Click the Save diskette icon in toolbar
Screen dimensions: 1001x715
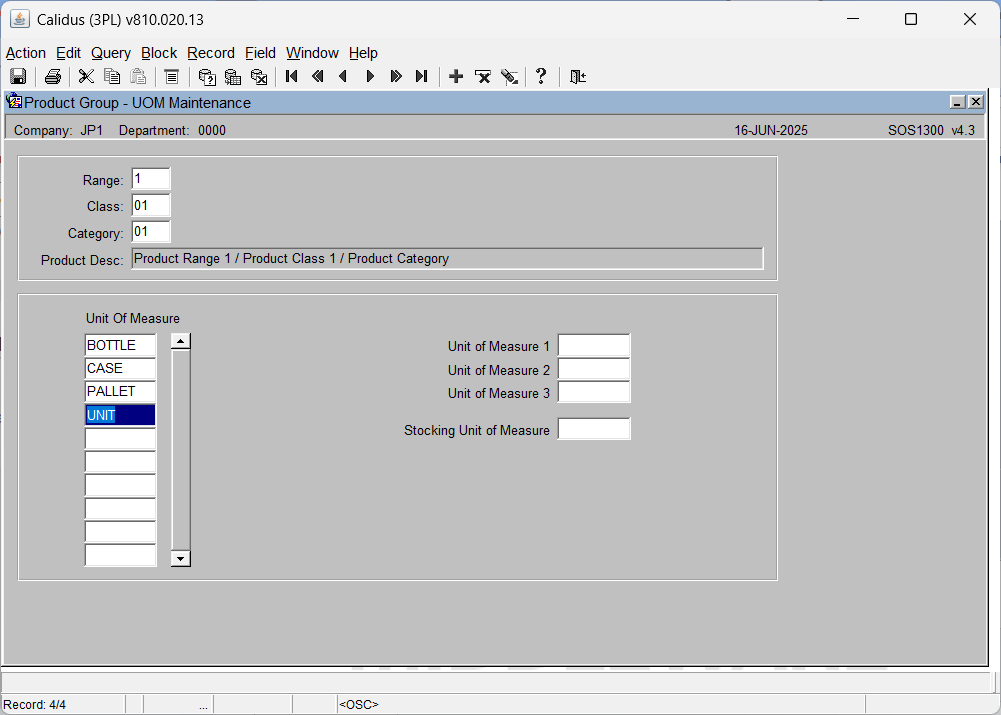tap(18, 77)
